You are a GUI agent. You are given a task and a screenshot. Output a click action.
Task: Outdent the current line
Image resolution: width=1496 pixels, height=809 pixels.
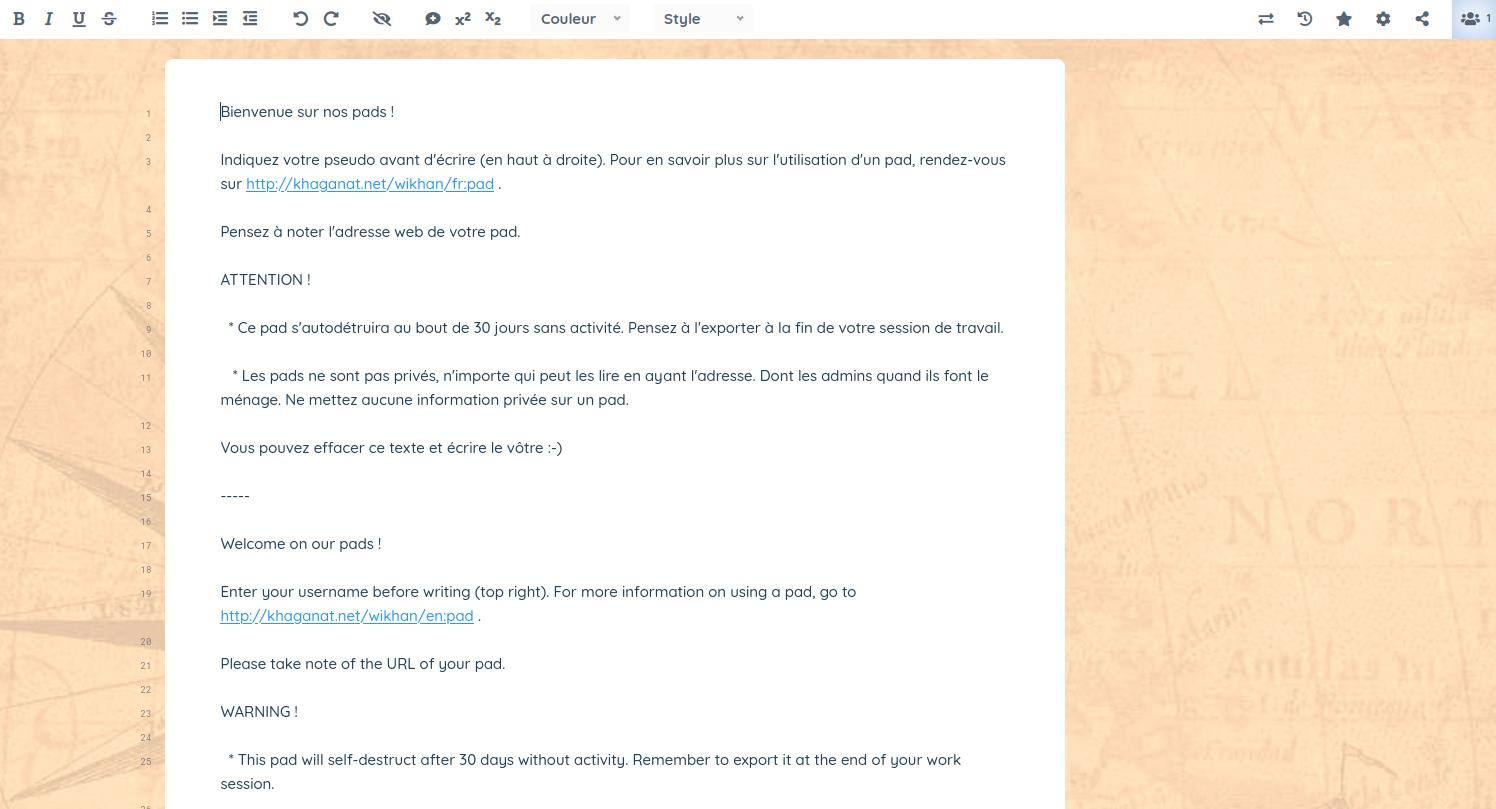pyautogui.click(x=250, y=19)
